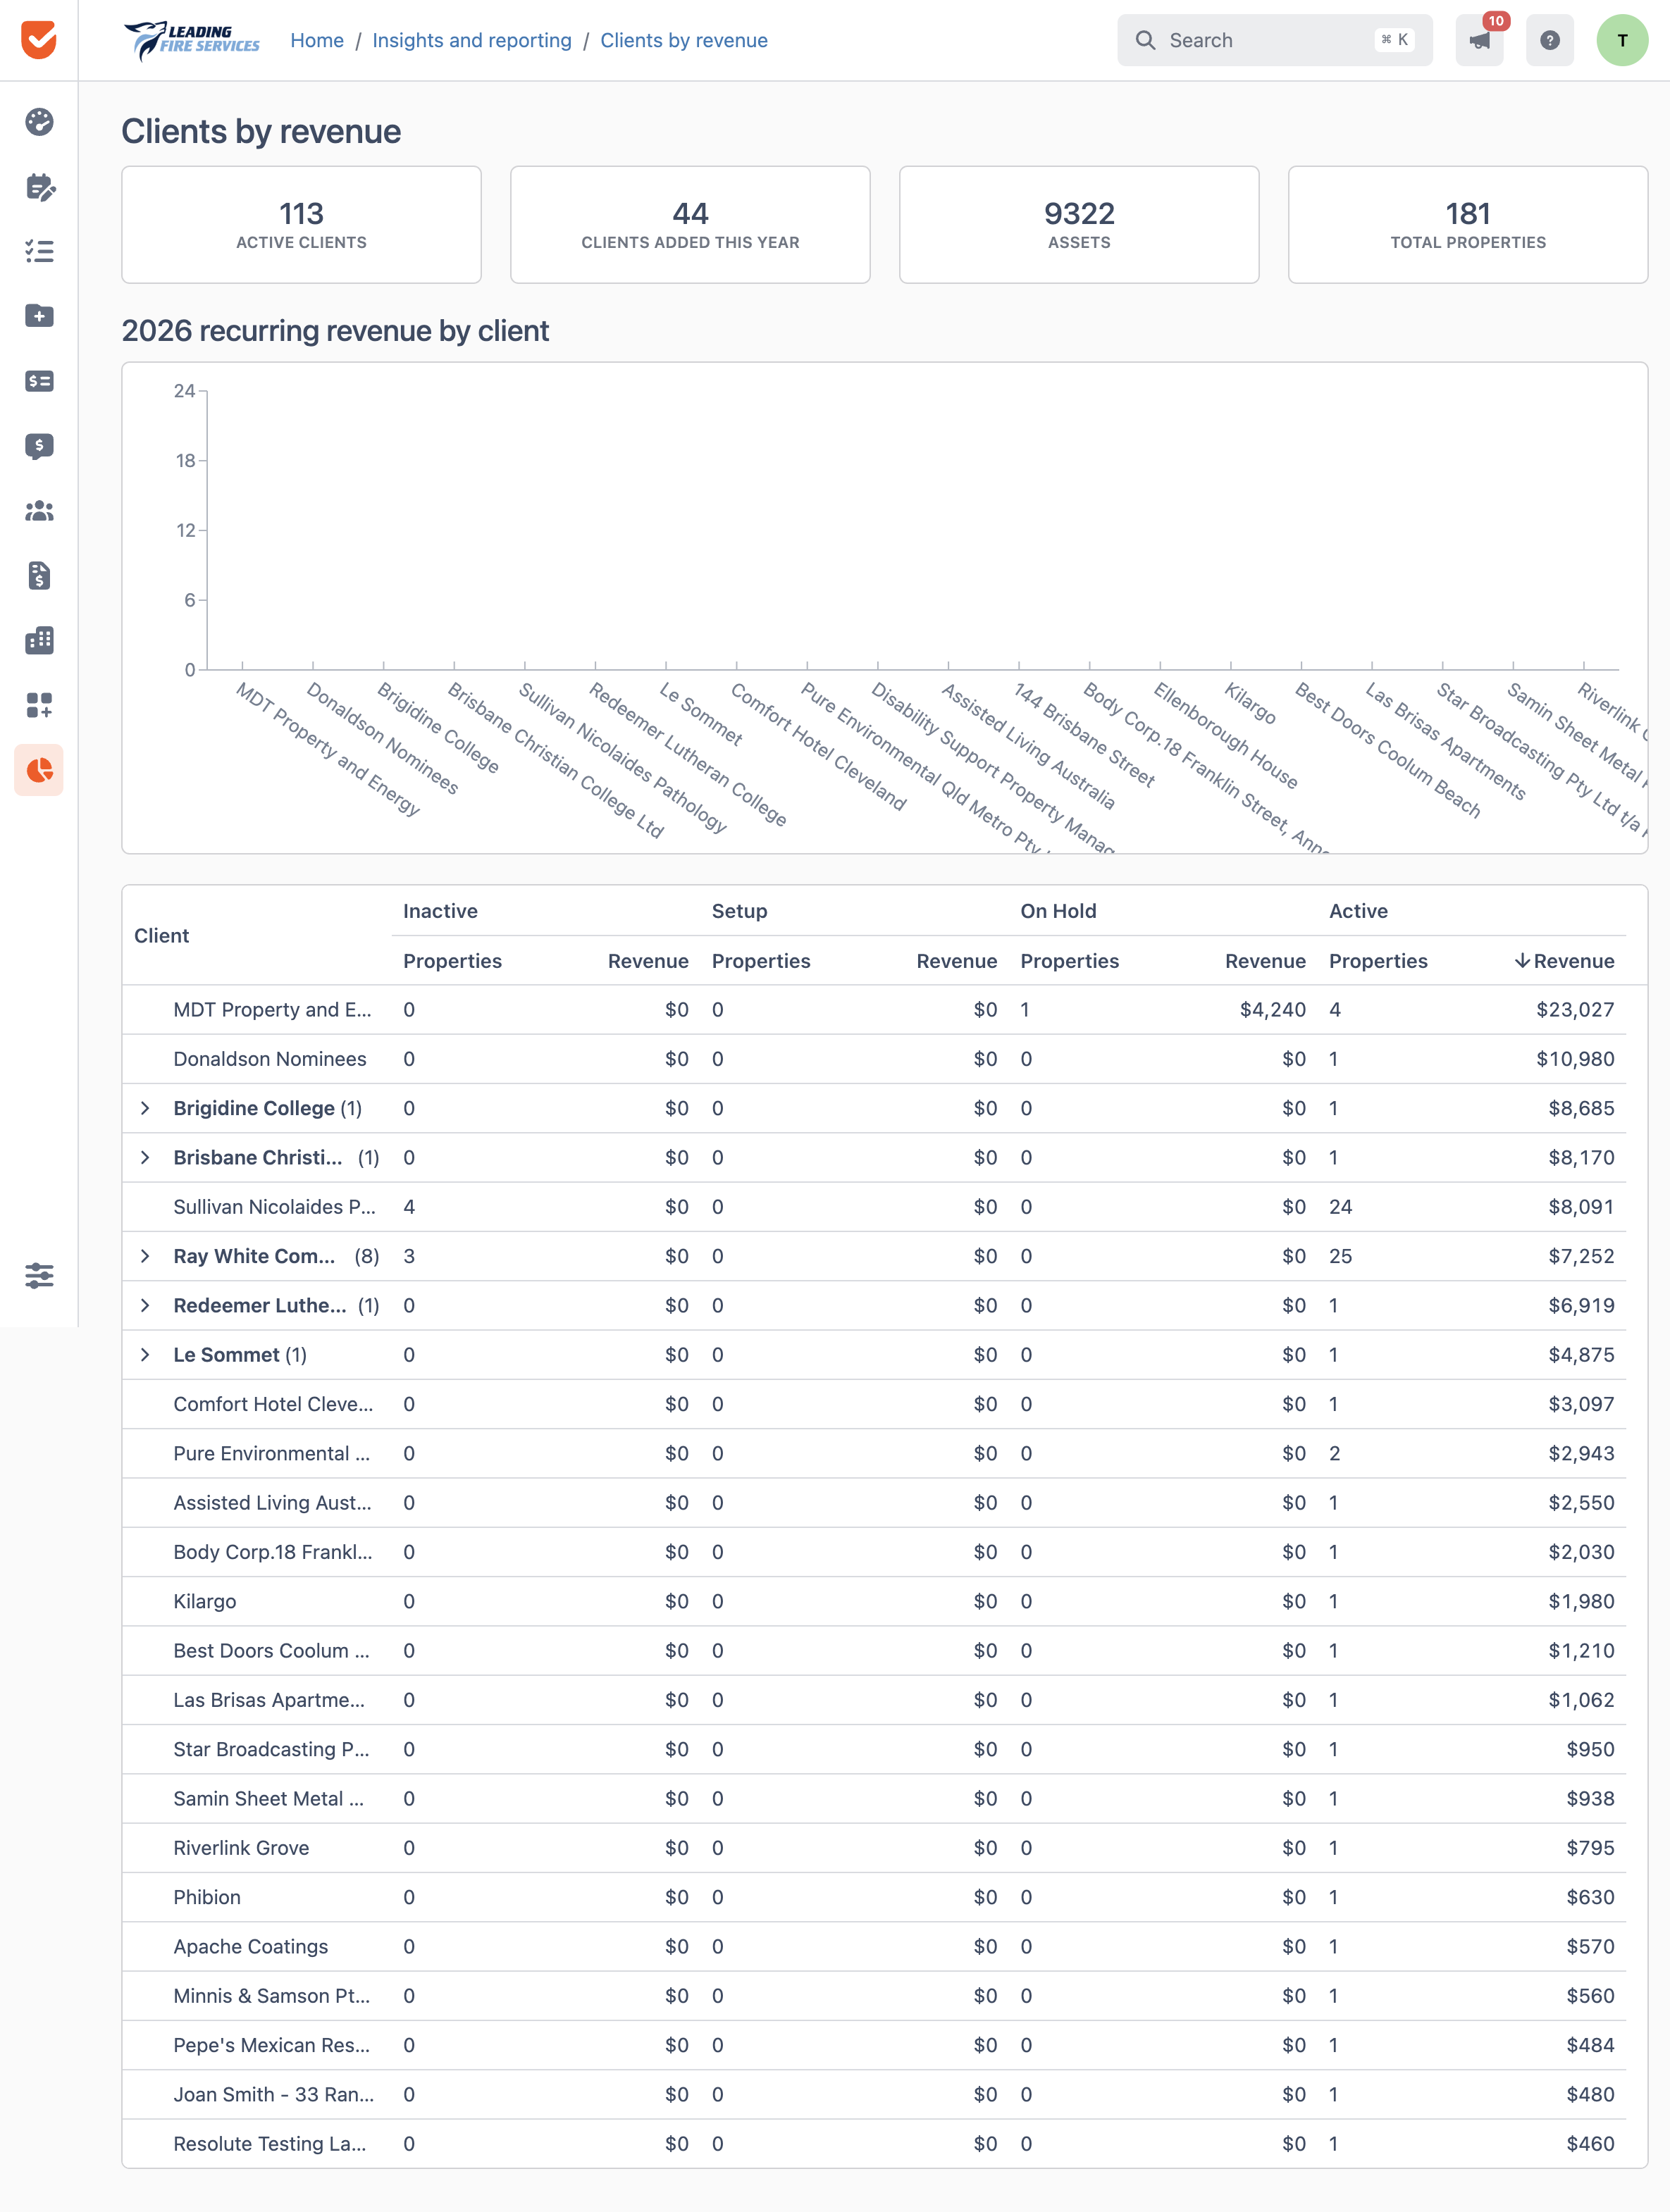Open the sliders settings icon in sidebar

[39, 1275]
